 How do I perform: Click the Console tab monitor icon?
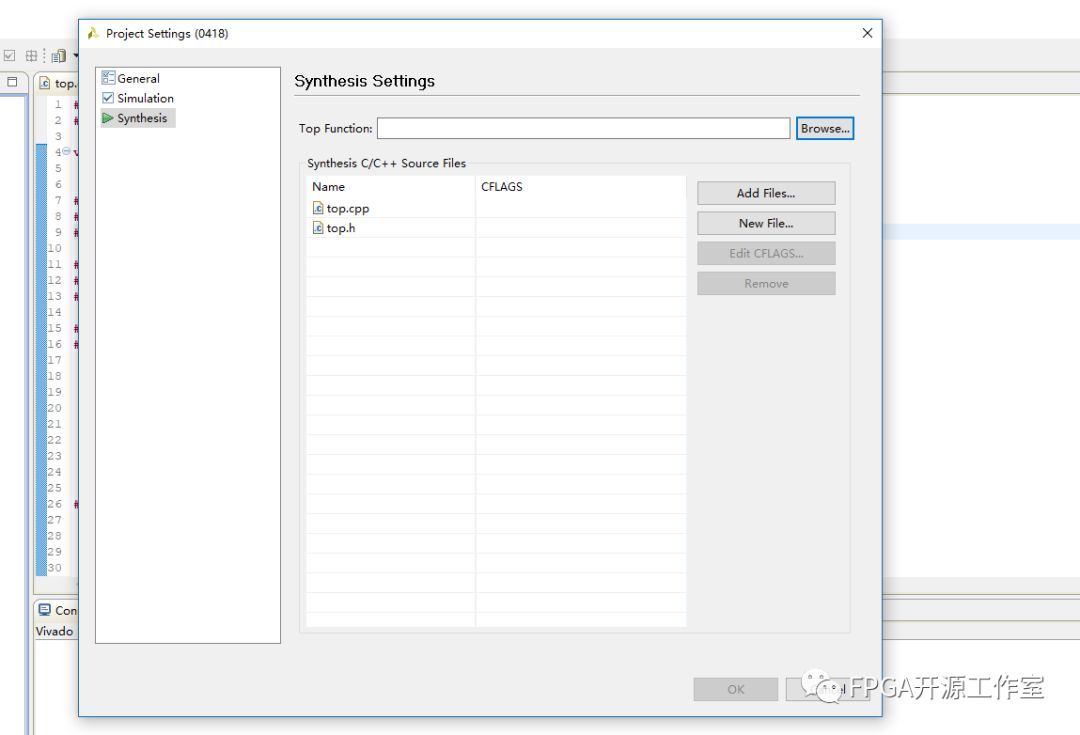coord(44,610)
